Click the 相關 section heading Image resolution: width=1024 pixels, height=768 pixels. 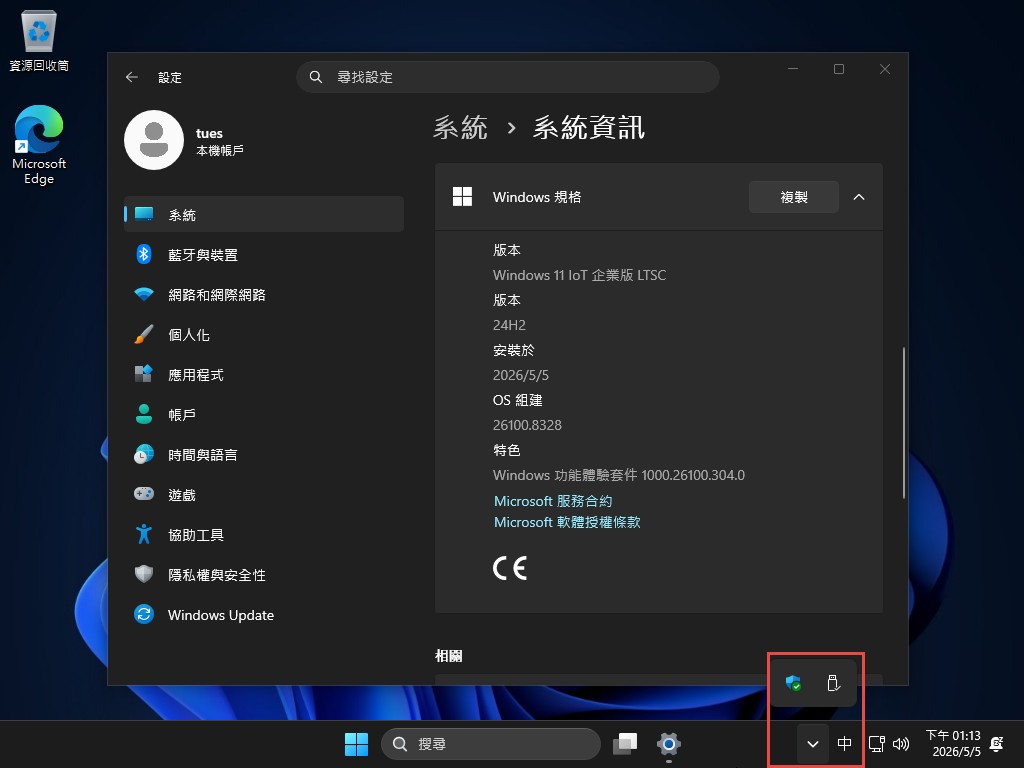click(449, 656)
